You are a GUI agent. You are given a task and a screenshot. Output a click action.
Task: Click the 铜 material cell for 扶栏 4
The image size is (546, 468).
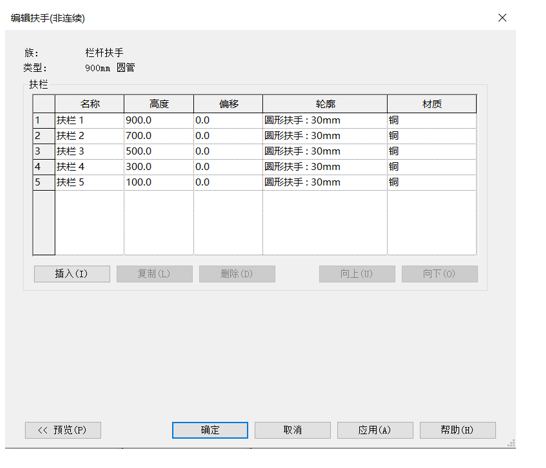click(x=432, y=167)
